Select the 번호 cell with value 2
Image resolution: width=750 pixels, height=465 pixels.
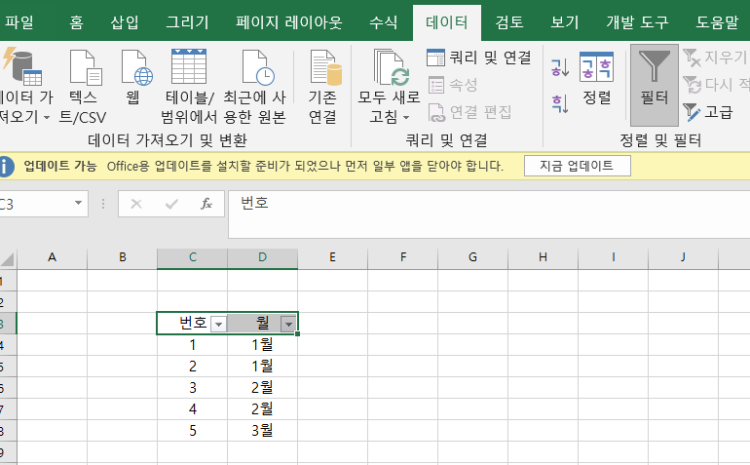pos(192,366)
